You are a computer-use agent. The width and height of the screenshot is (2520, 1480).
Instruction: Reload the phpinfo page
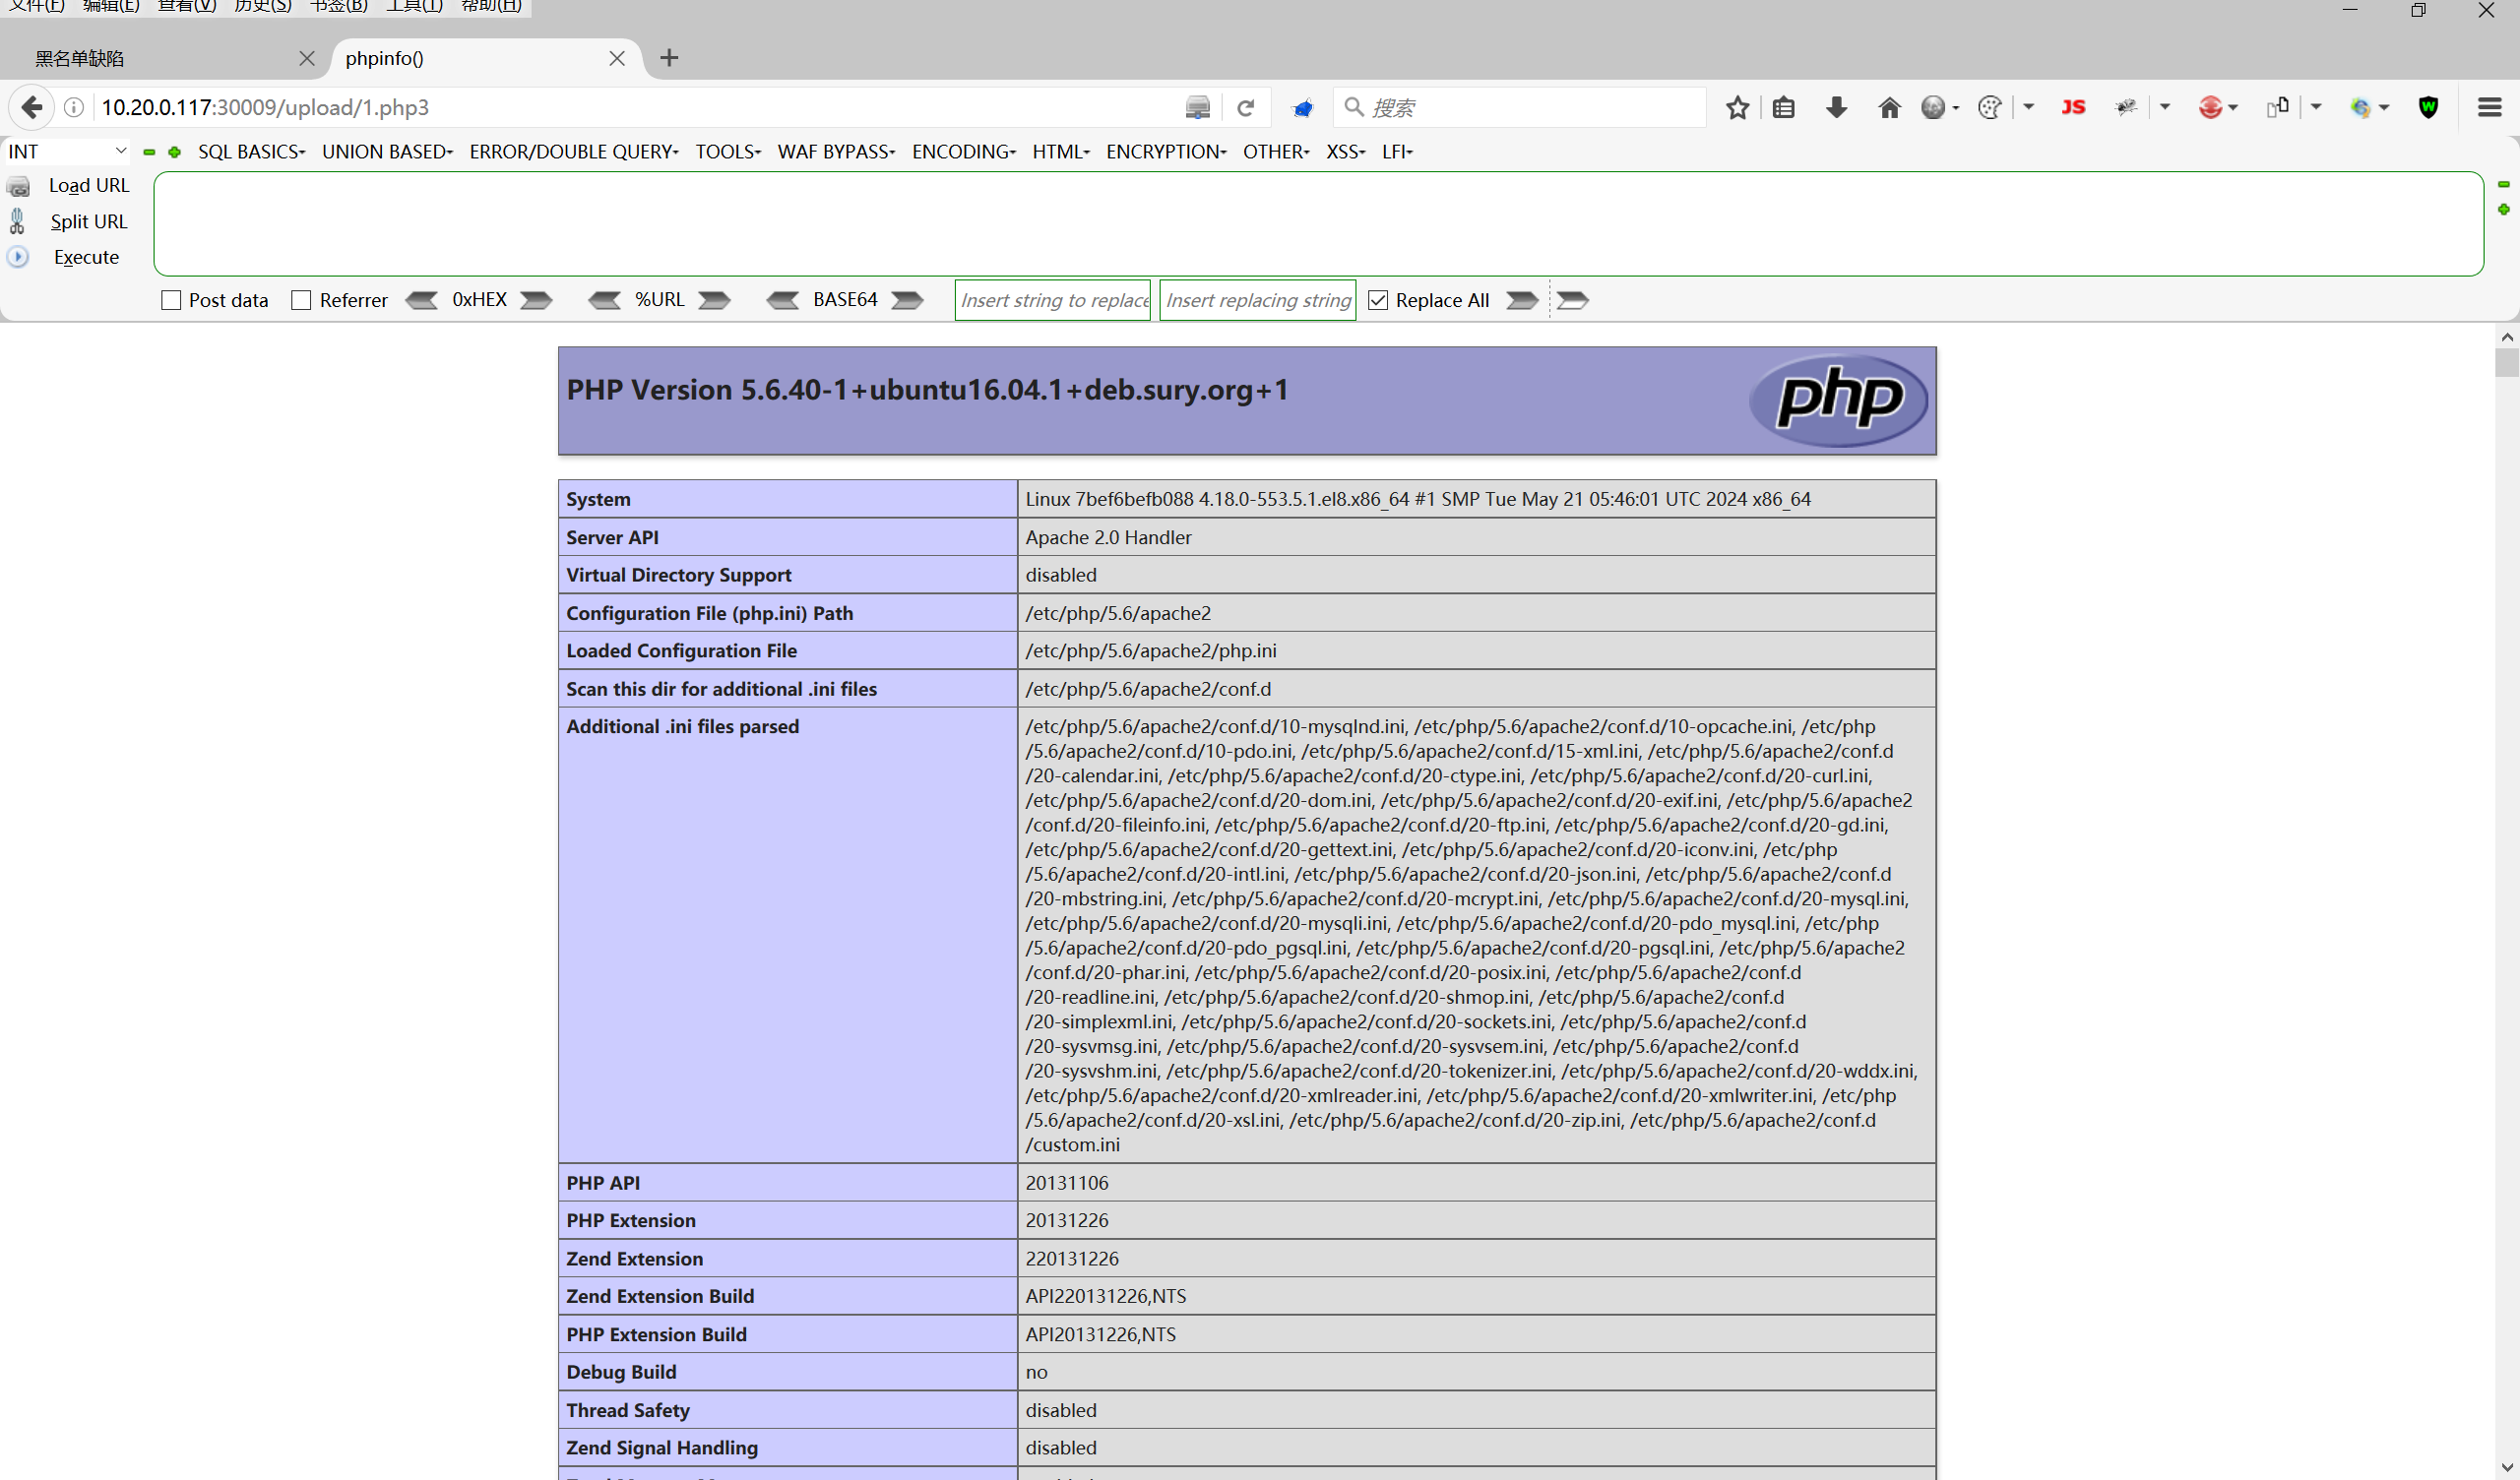click(x=1245, y=107)
